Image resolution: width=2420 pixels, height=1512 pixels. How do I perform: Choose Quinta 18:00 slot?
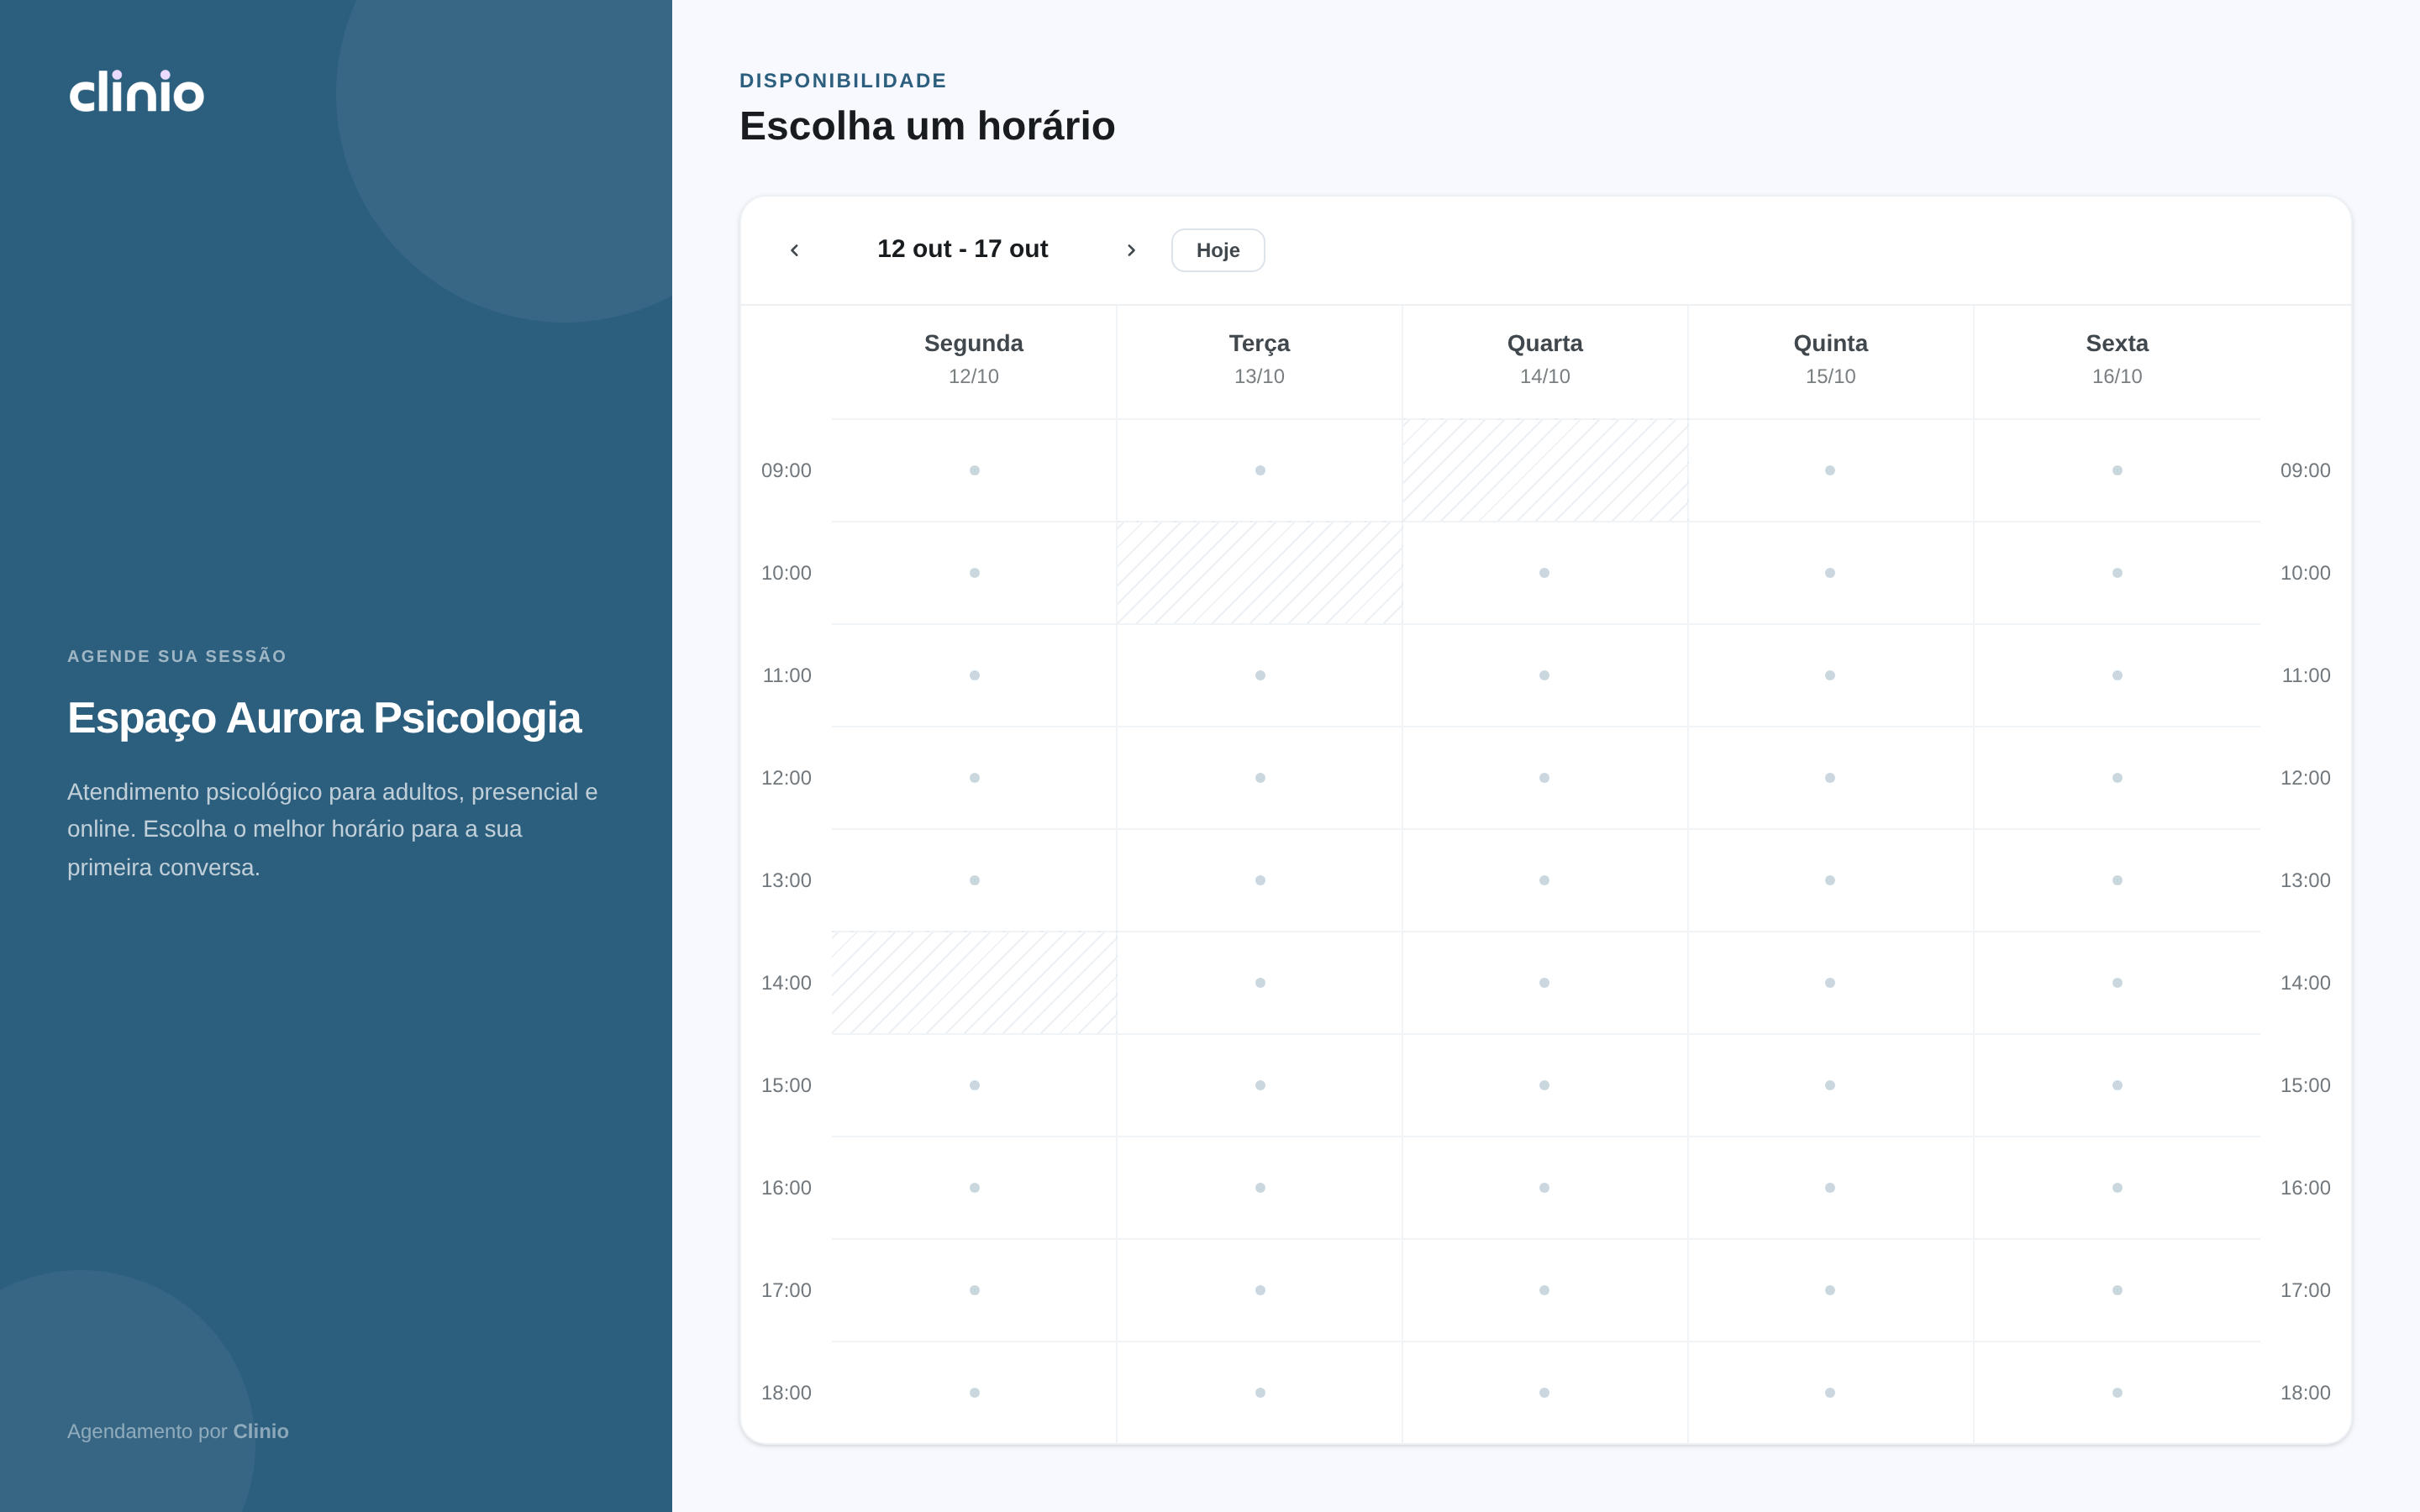tap(1830, 1393)
